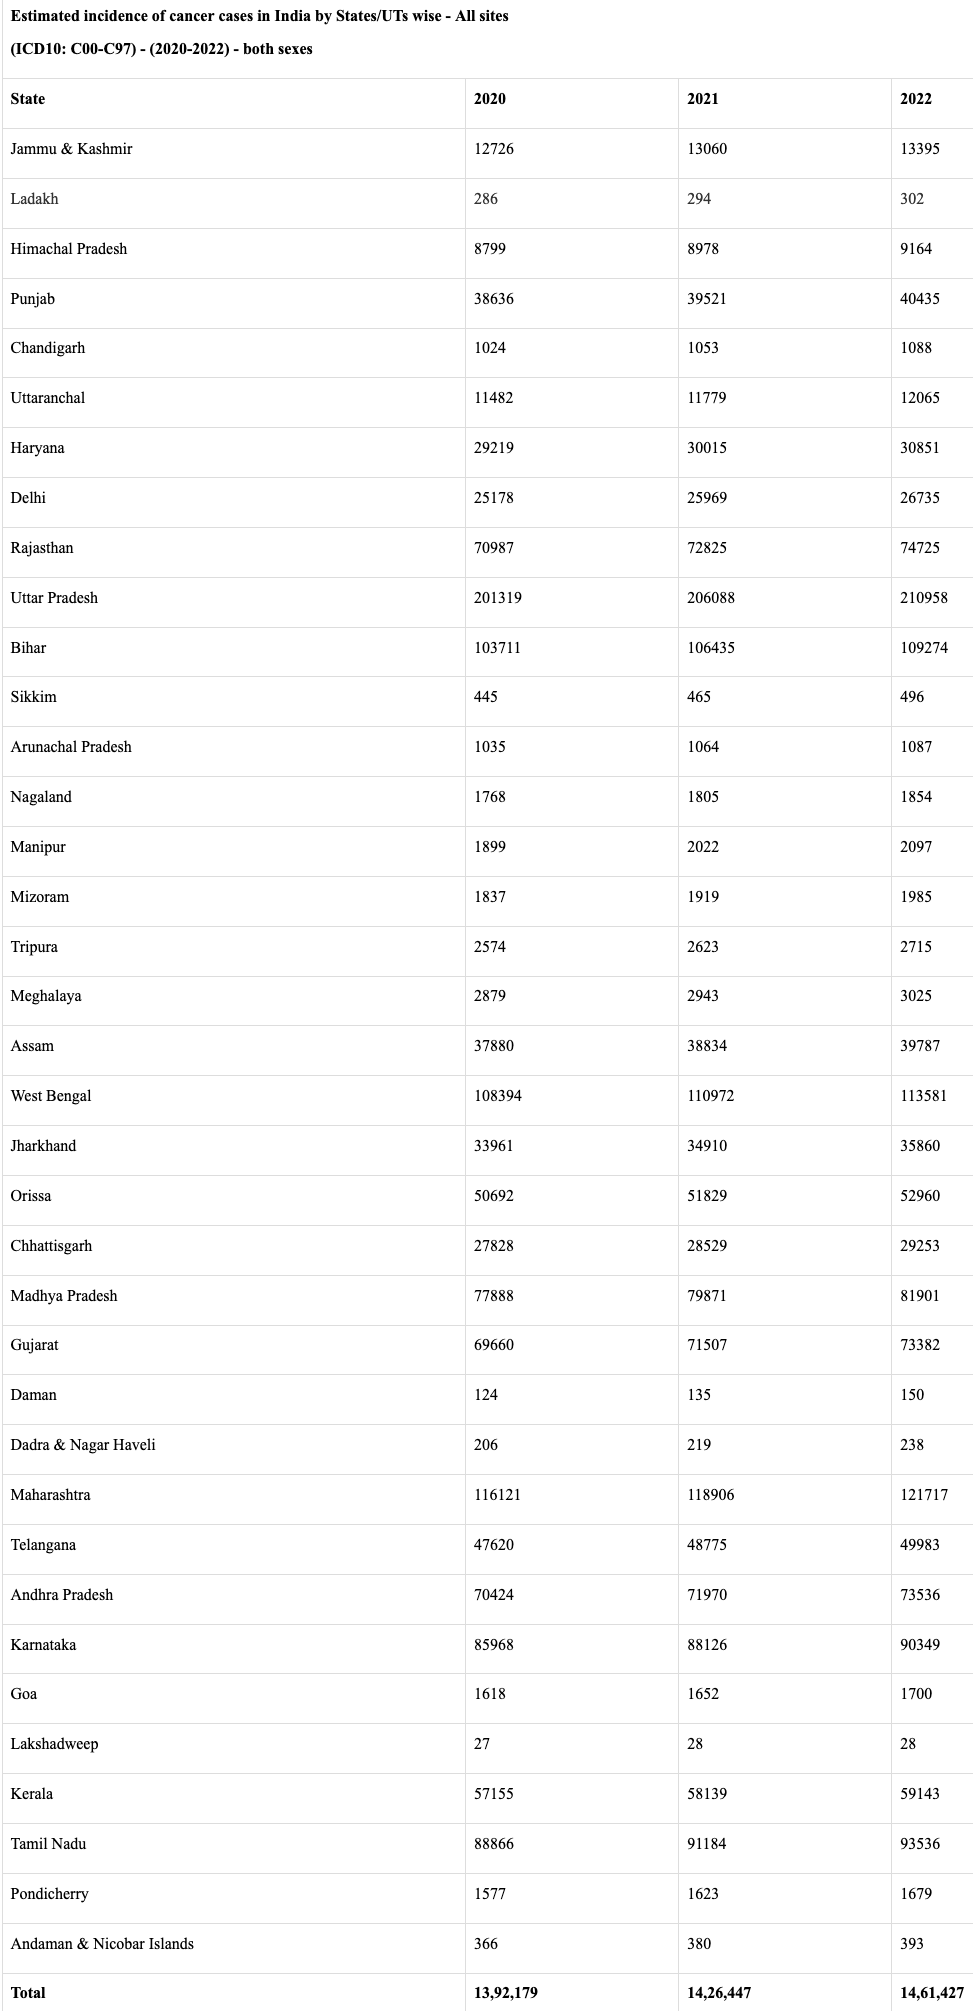Select Punjab's 2020 value 38636
Viewport: 973px width, 2011px height.
[494, 299]
